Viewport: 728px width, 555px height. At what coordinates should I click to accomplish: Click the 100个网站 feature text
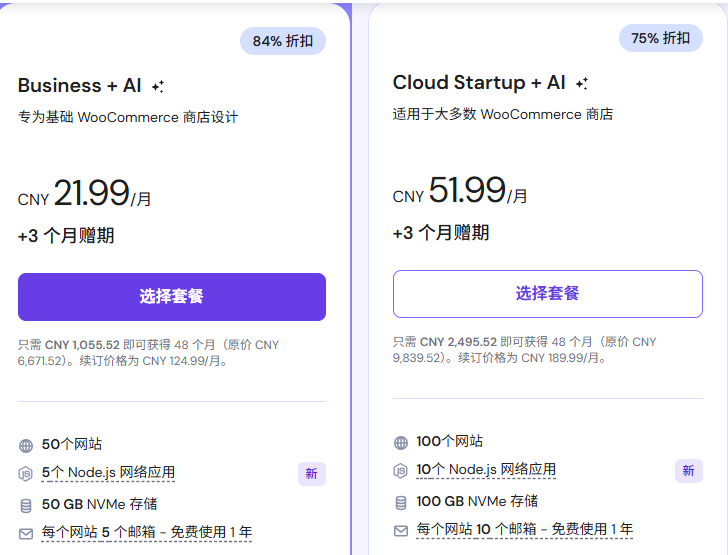tap(450, 442)
